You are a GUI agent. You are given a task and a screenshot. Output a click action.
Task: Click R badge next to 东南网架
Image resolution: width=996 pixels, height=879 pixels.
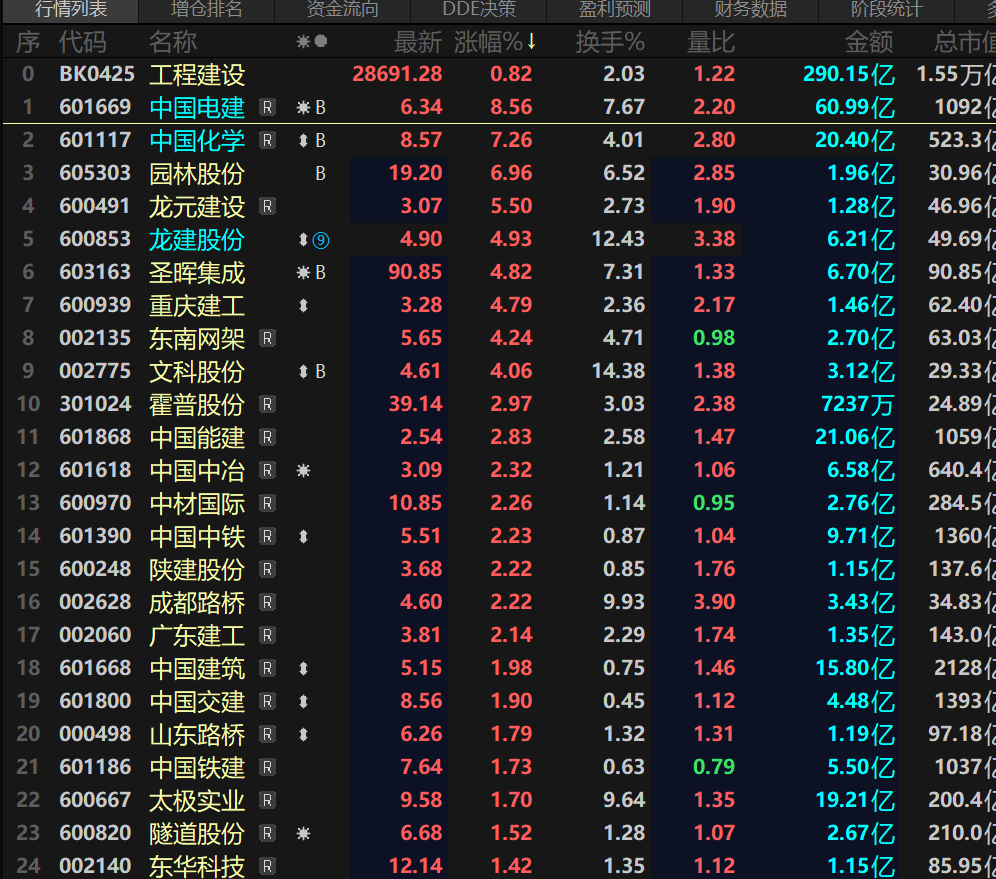[x=267, y=339]
